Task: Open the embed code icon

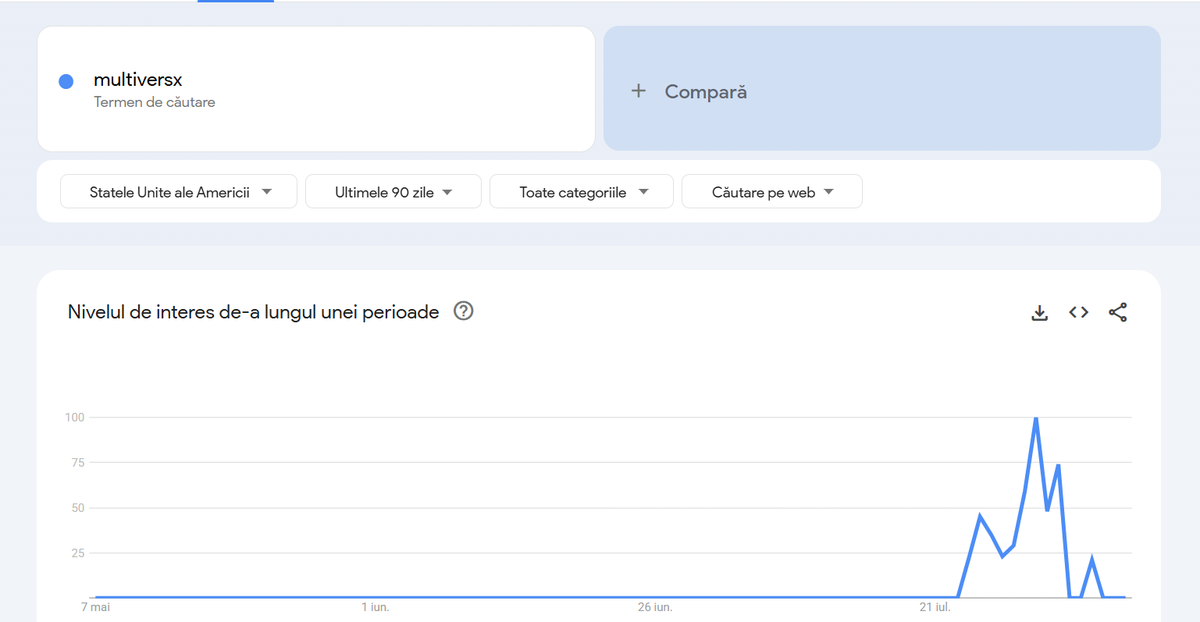Action: pos(1078,312)
